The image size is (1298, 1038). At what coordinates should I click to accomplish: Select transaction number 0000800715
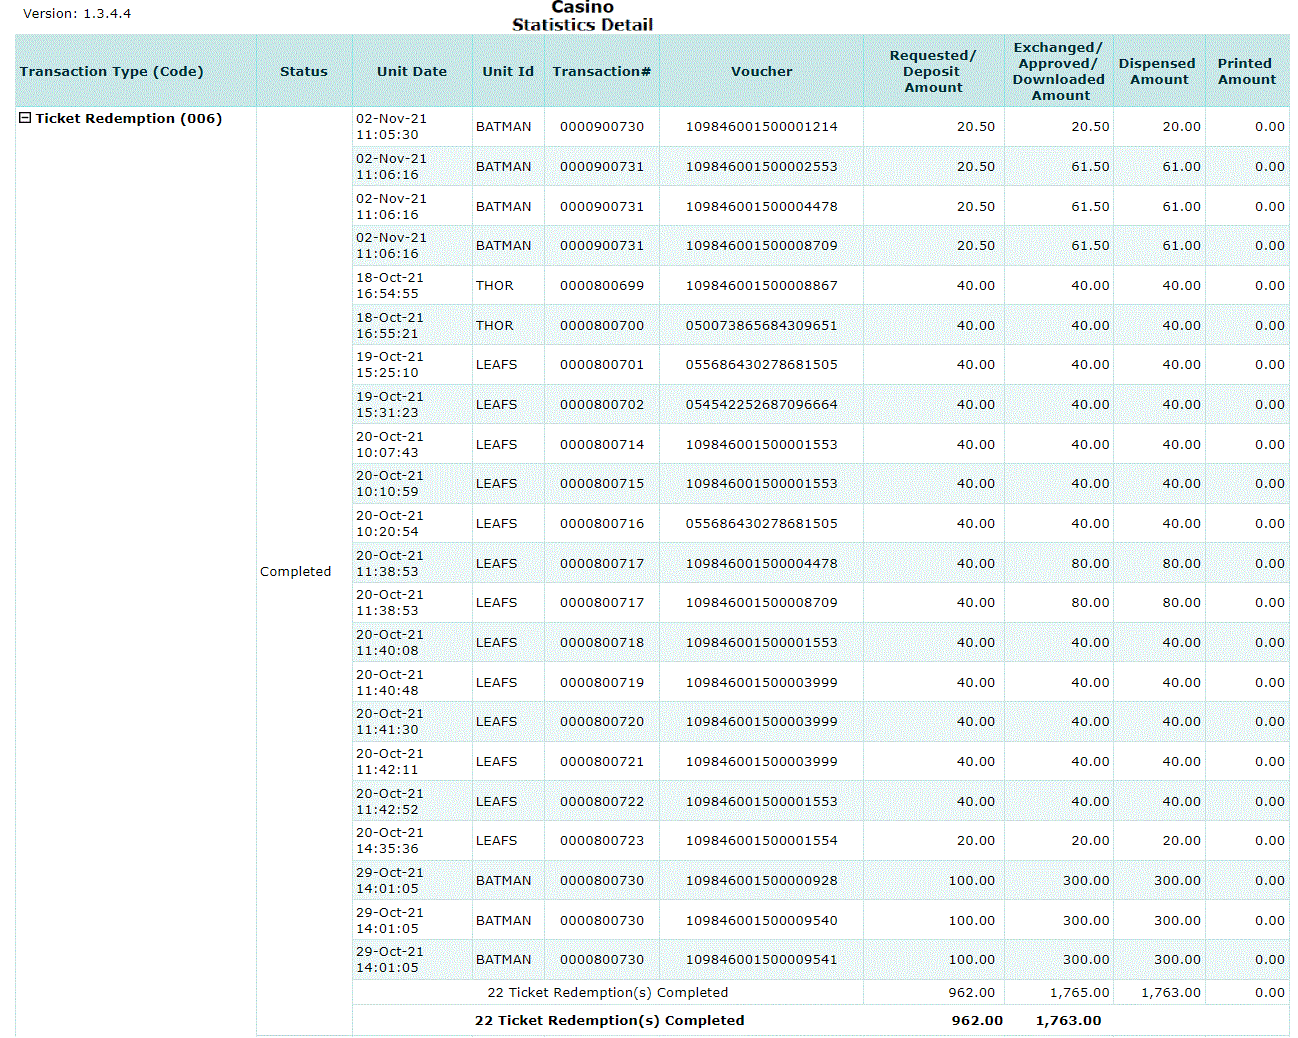click(602, 484)
